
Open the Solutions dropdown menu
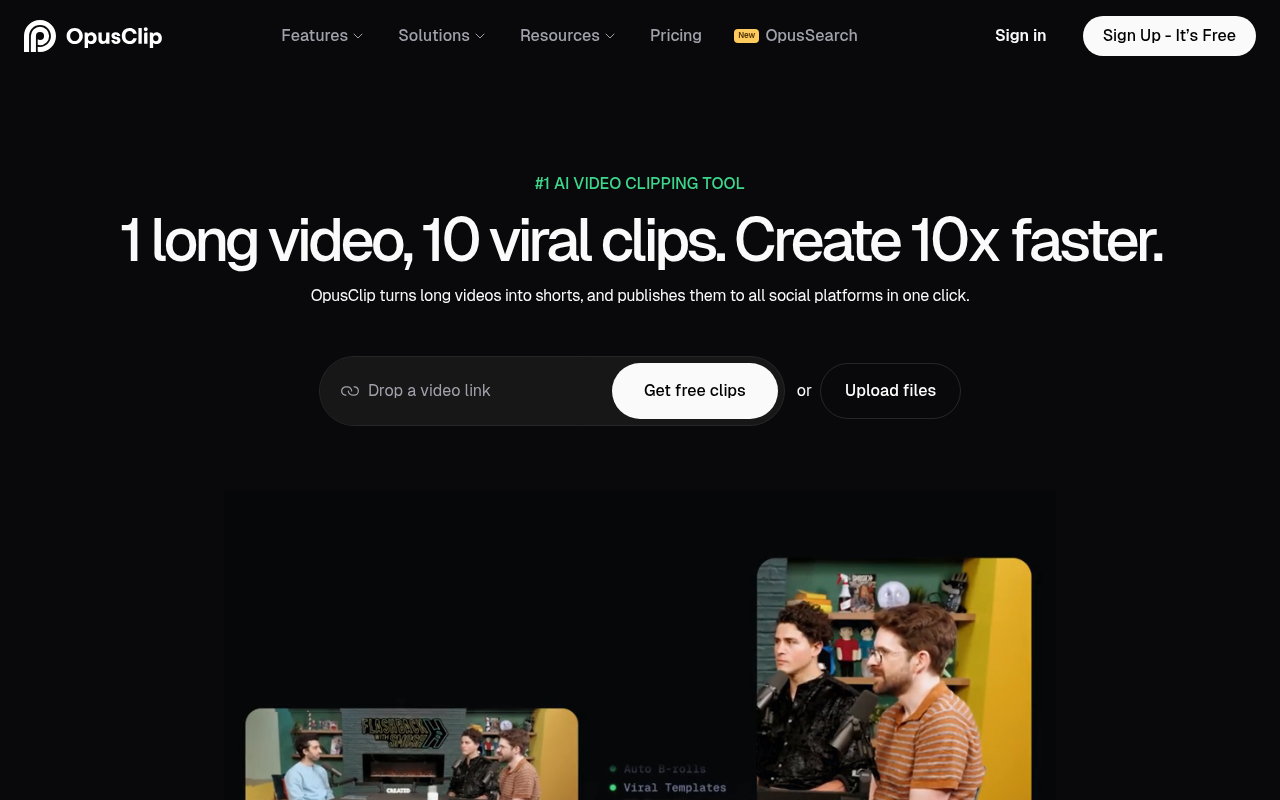pyautogui.click(x=441, y=36)
